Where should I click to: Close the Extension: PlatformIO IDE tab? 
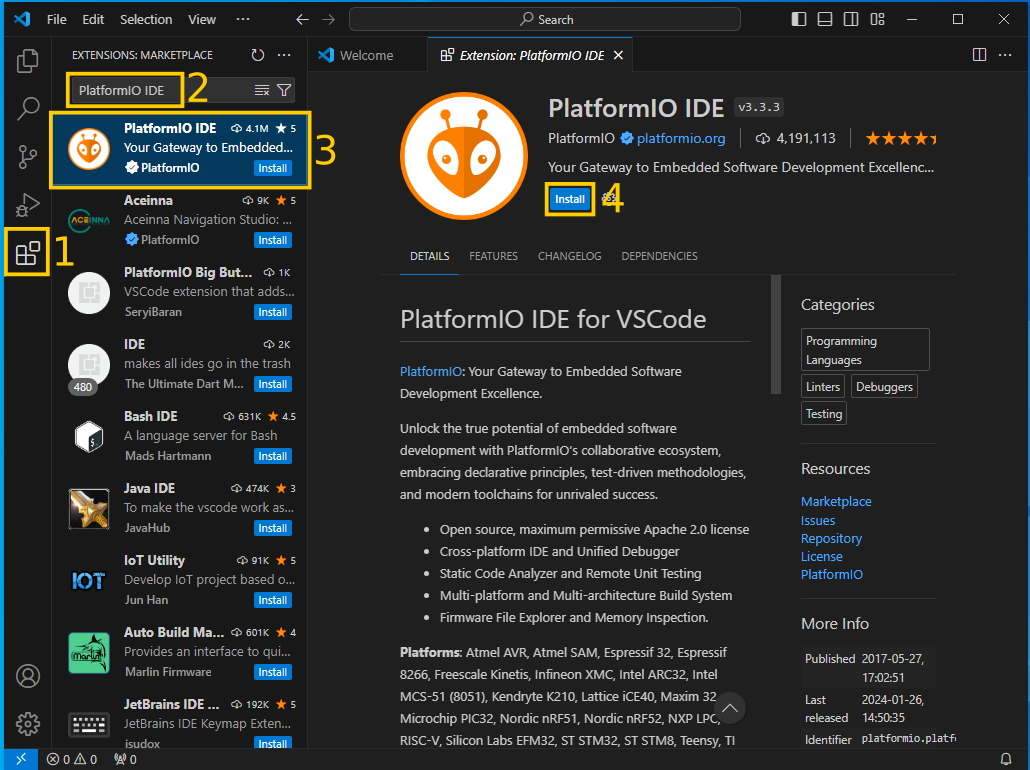click(618, 55)
